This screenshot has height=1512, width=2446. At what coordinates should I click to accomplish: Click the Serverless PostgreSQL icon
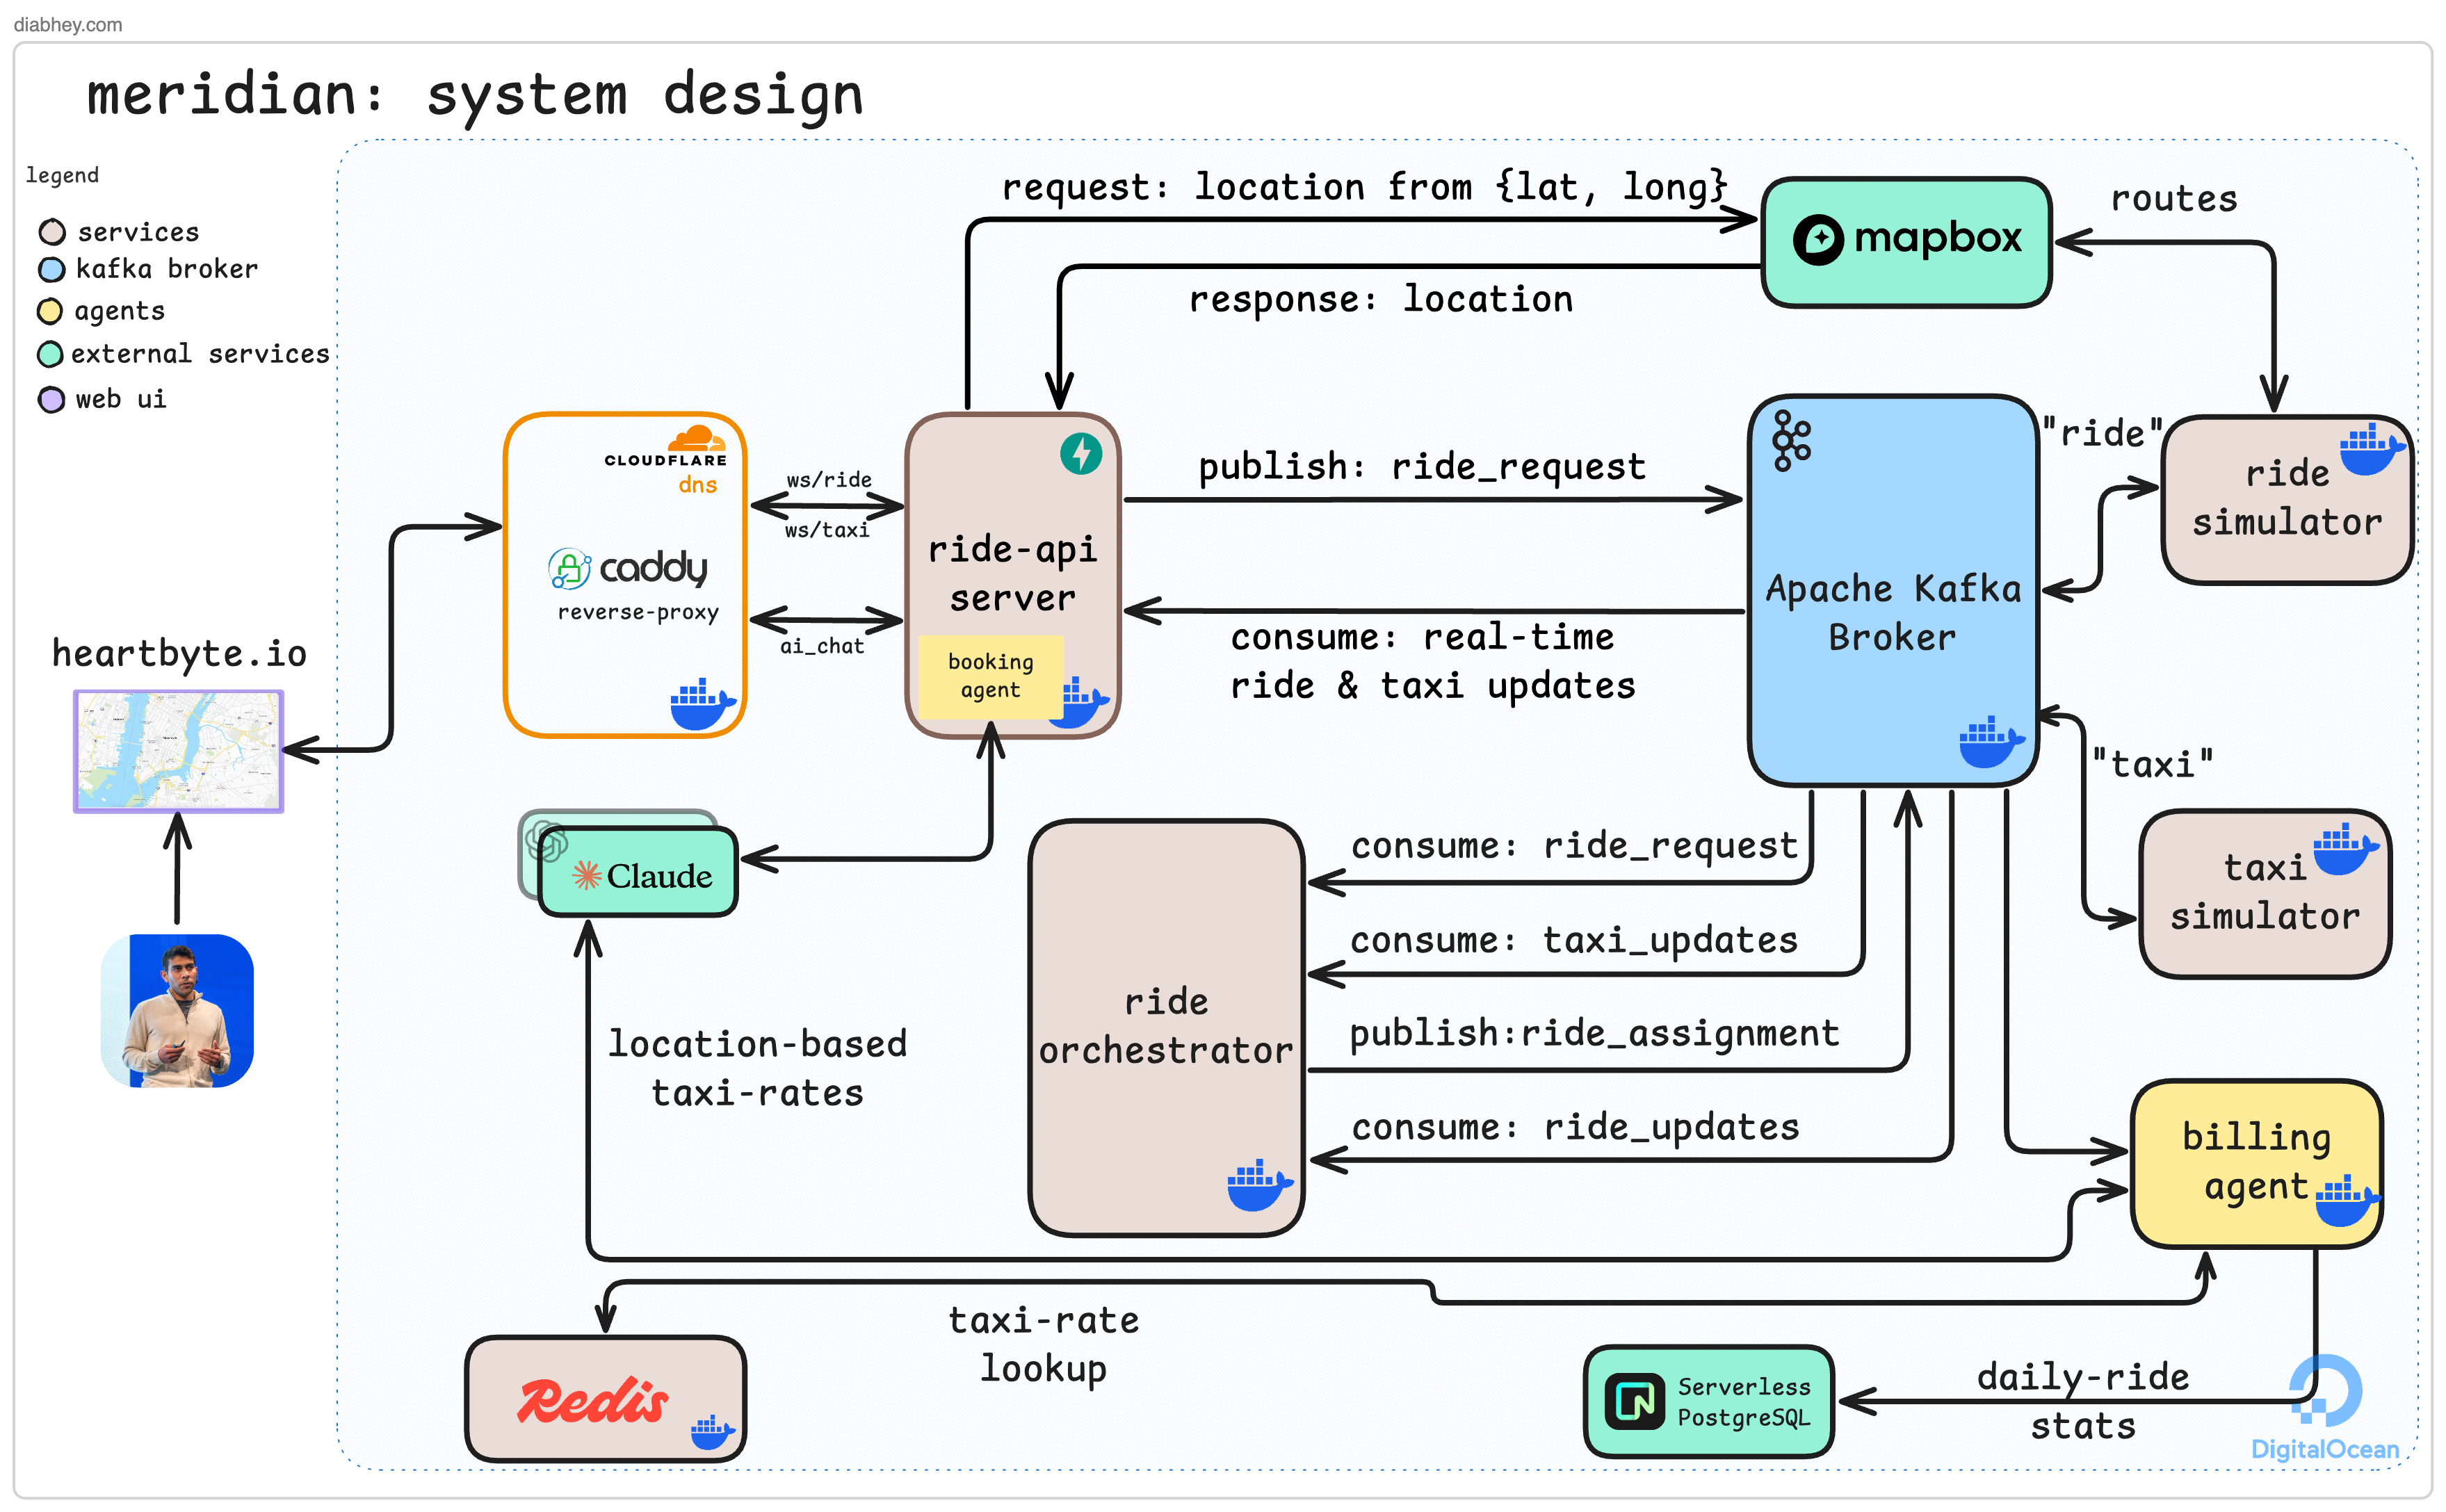[1637, 1400]
